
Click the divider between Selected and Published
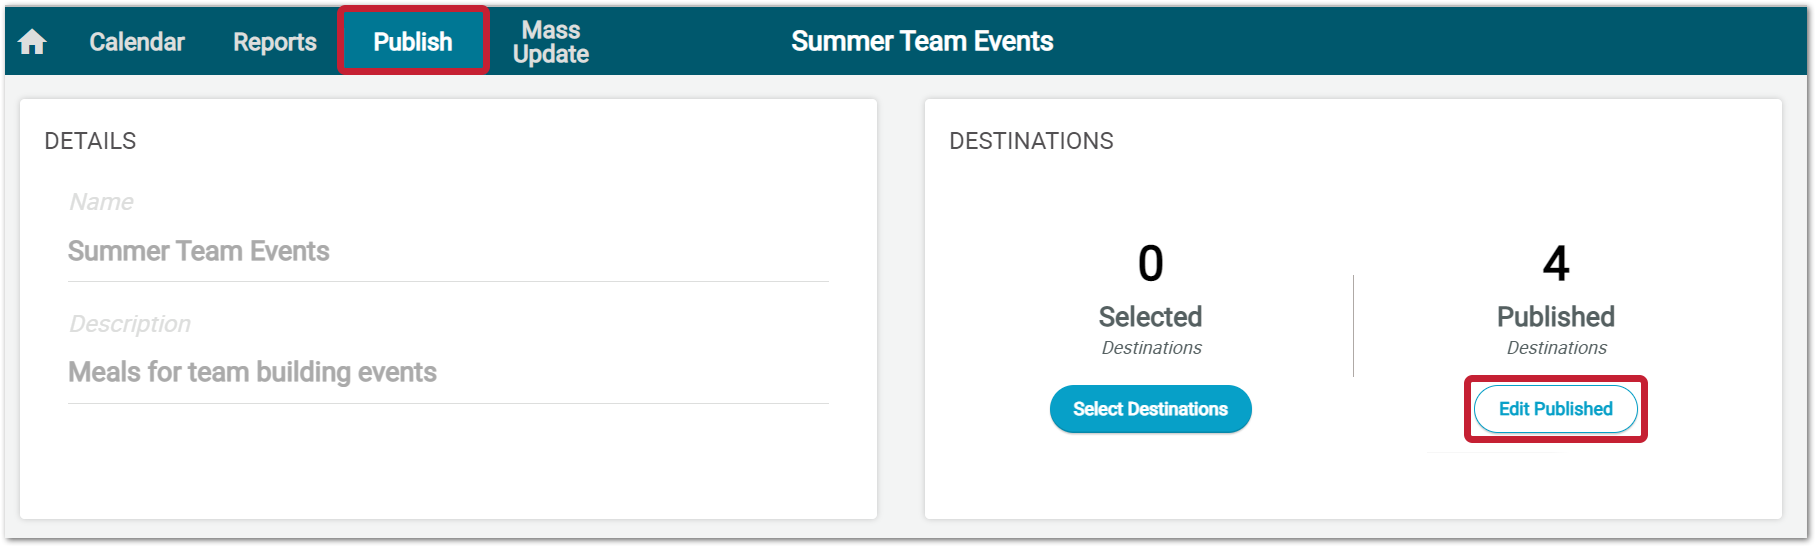tap(1353, 326)
